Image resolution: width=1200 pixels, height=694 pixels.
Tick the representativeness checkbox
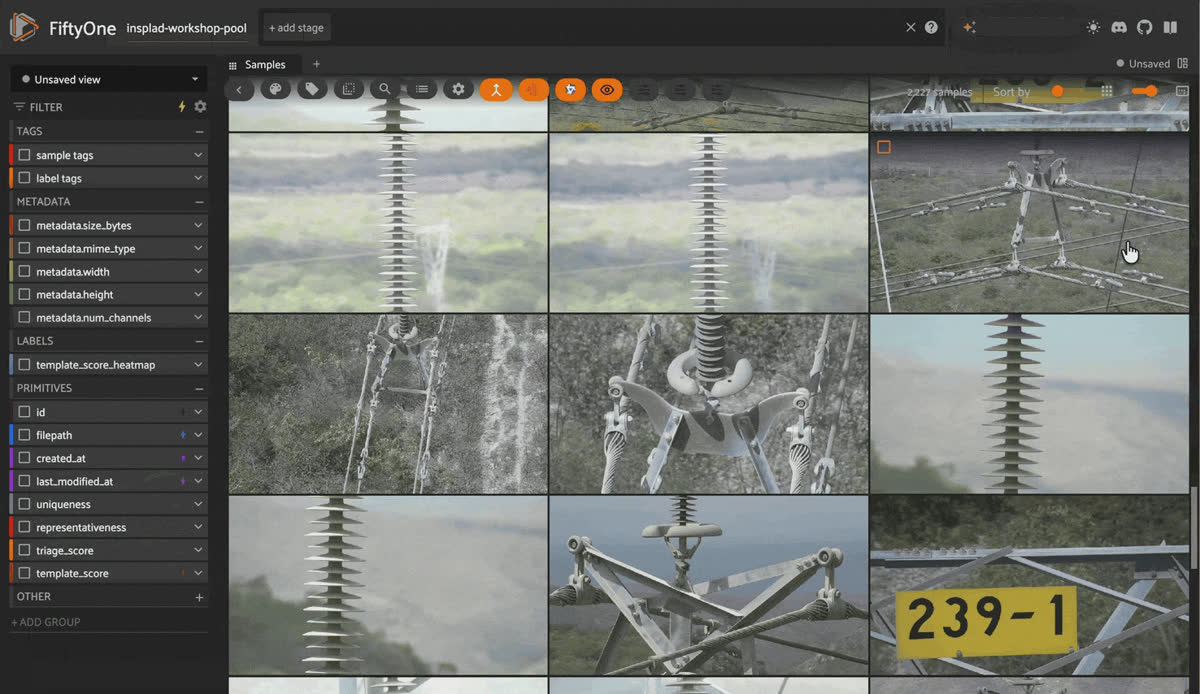click(x=24, y=527)
